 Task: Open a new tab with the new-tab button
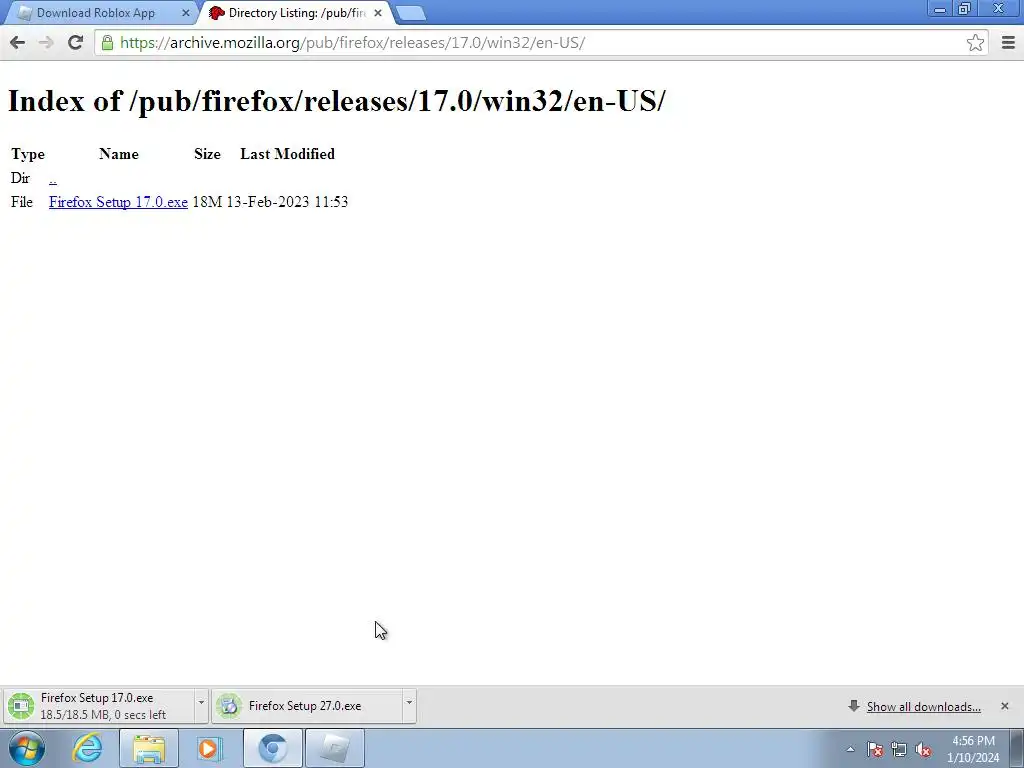(411, 13)
